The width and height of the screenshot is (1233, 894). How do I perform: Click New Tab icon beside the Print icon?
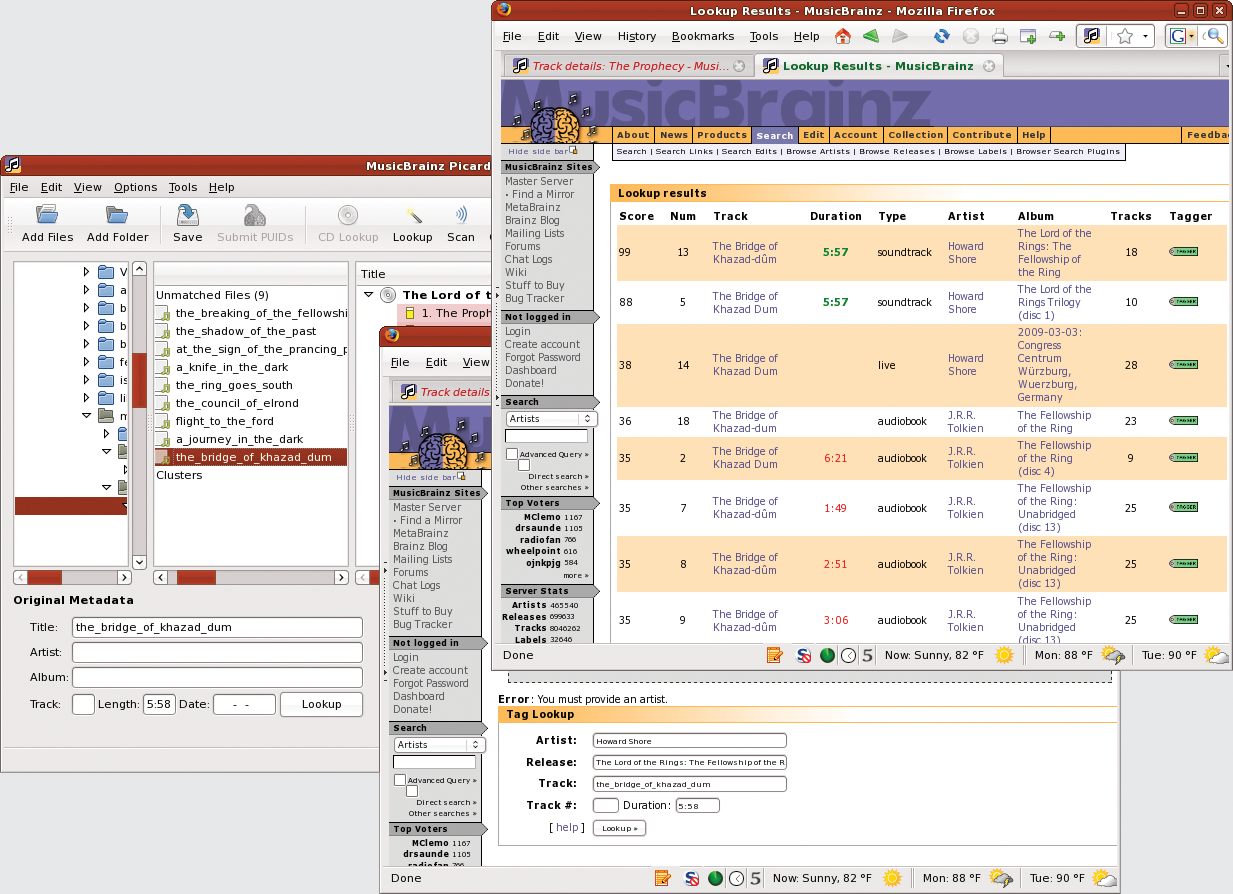[1027, 36]
